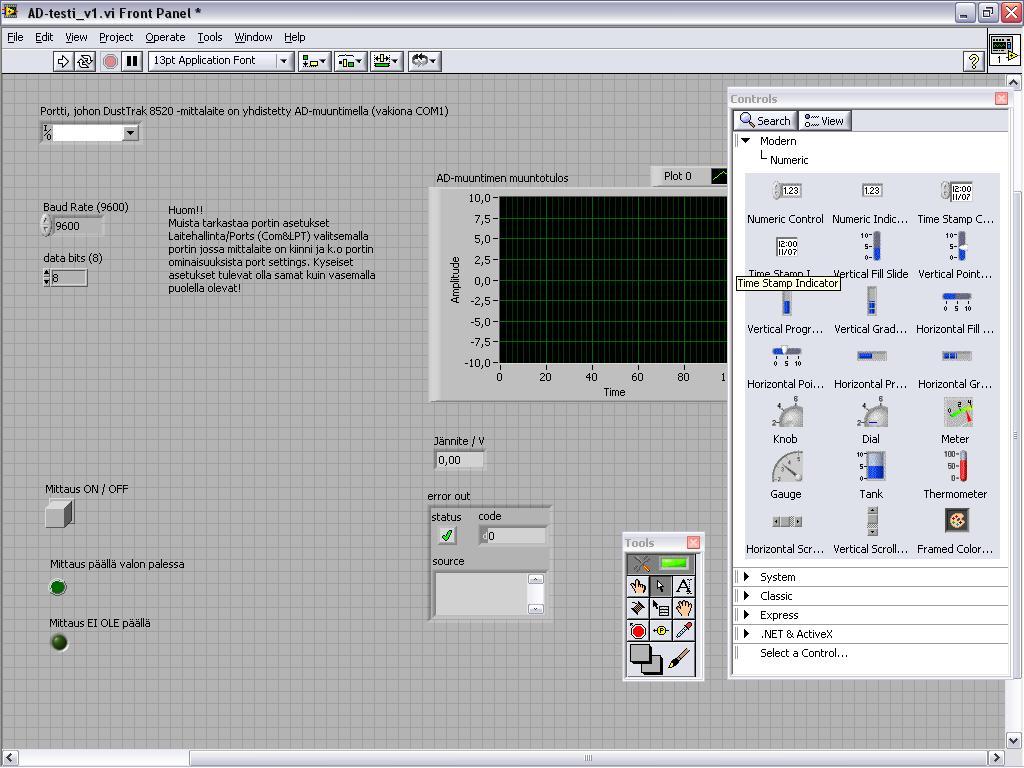The image size is (1024, 768).
Task: Open the Resize Objects toolbar menu
Action: point(386,61)
